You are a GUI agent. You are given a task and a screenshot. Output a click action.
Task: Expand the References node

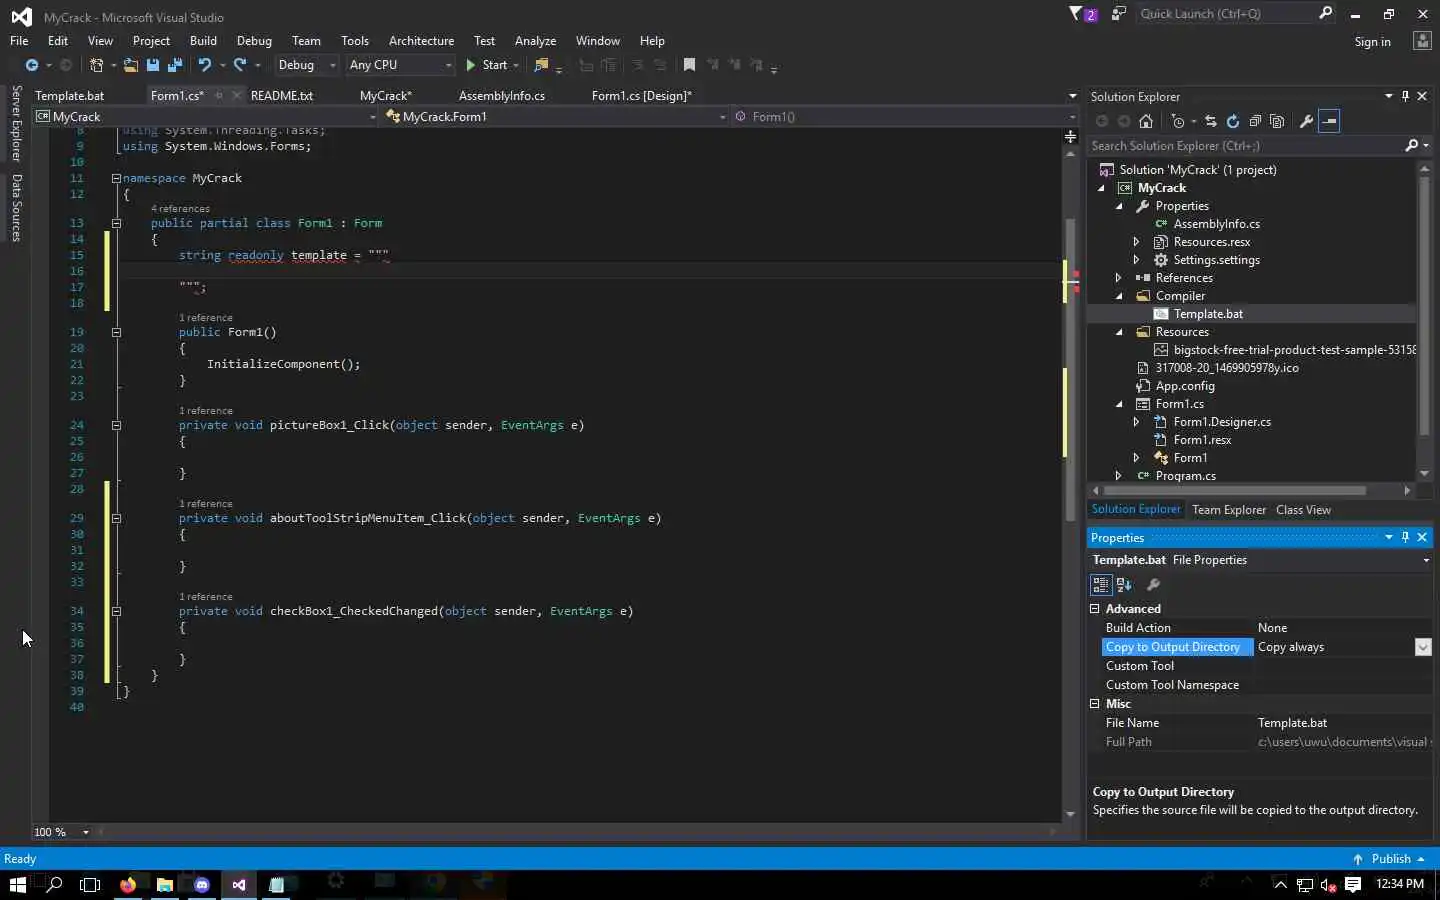pyautogui.click(x=1119, y=278)
